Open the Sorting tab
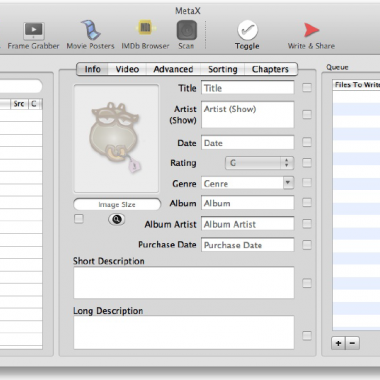380x380 pixels. point(223,69)
